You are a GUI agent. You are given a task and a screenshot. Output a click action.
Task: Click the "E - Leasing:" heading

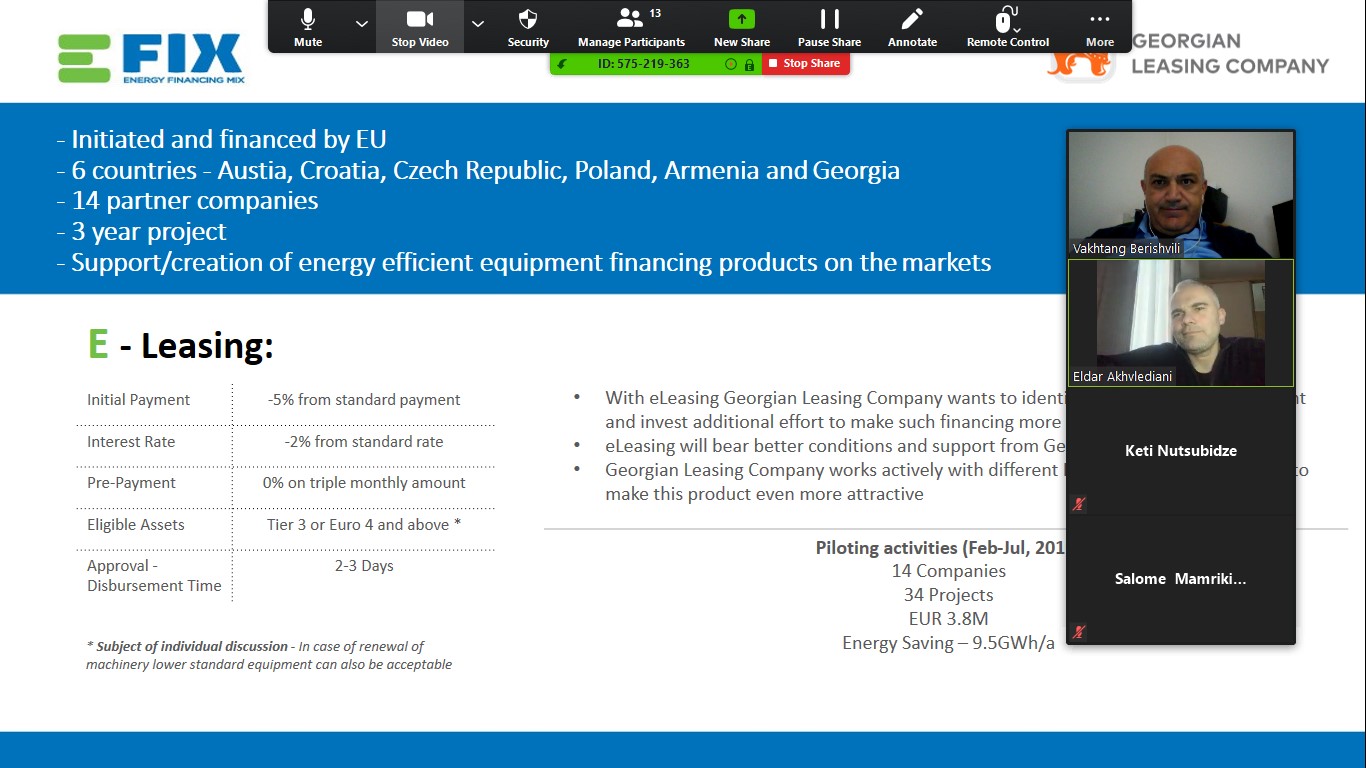(181, 345)
